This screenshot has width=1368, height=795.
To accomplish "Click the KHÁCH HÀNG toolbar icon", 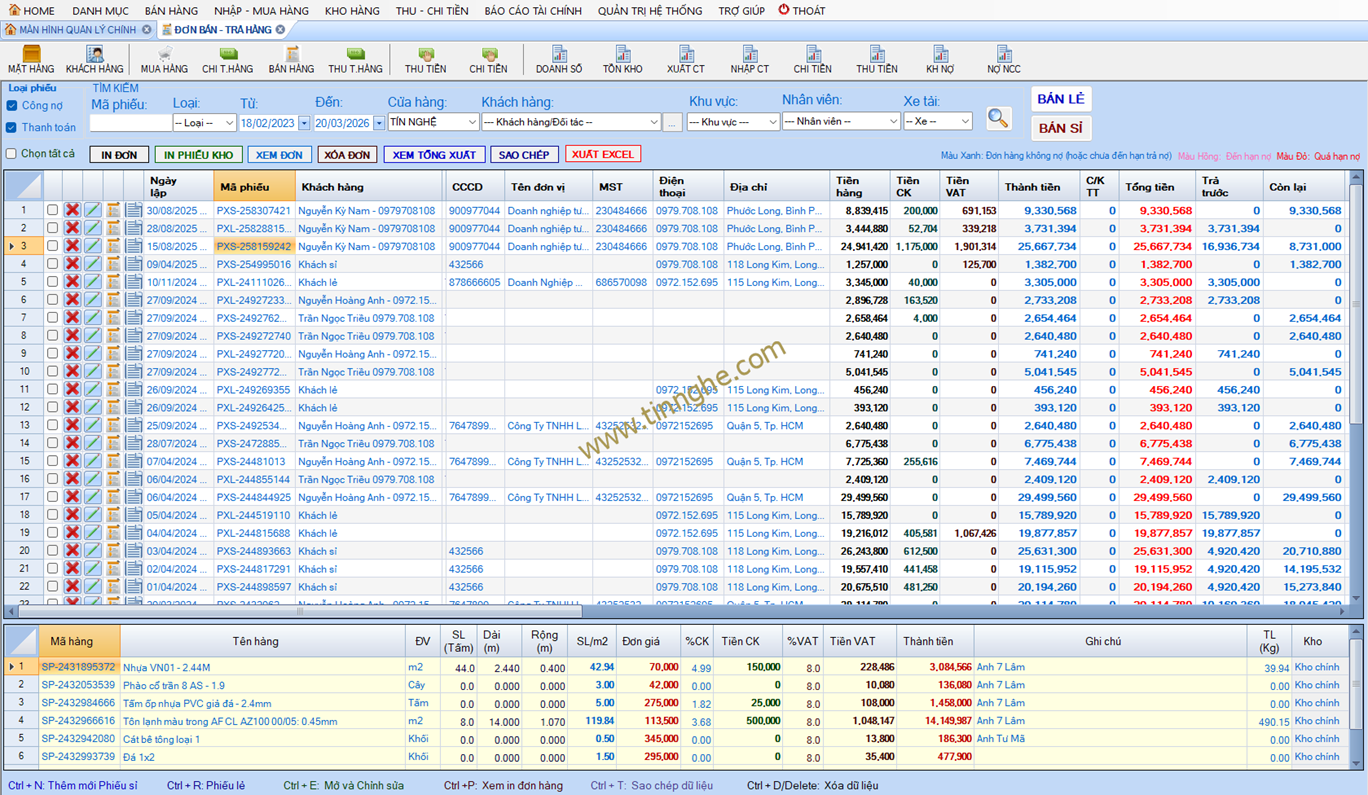I will click(95, 59).
